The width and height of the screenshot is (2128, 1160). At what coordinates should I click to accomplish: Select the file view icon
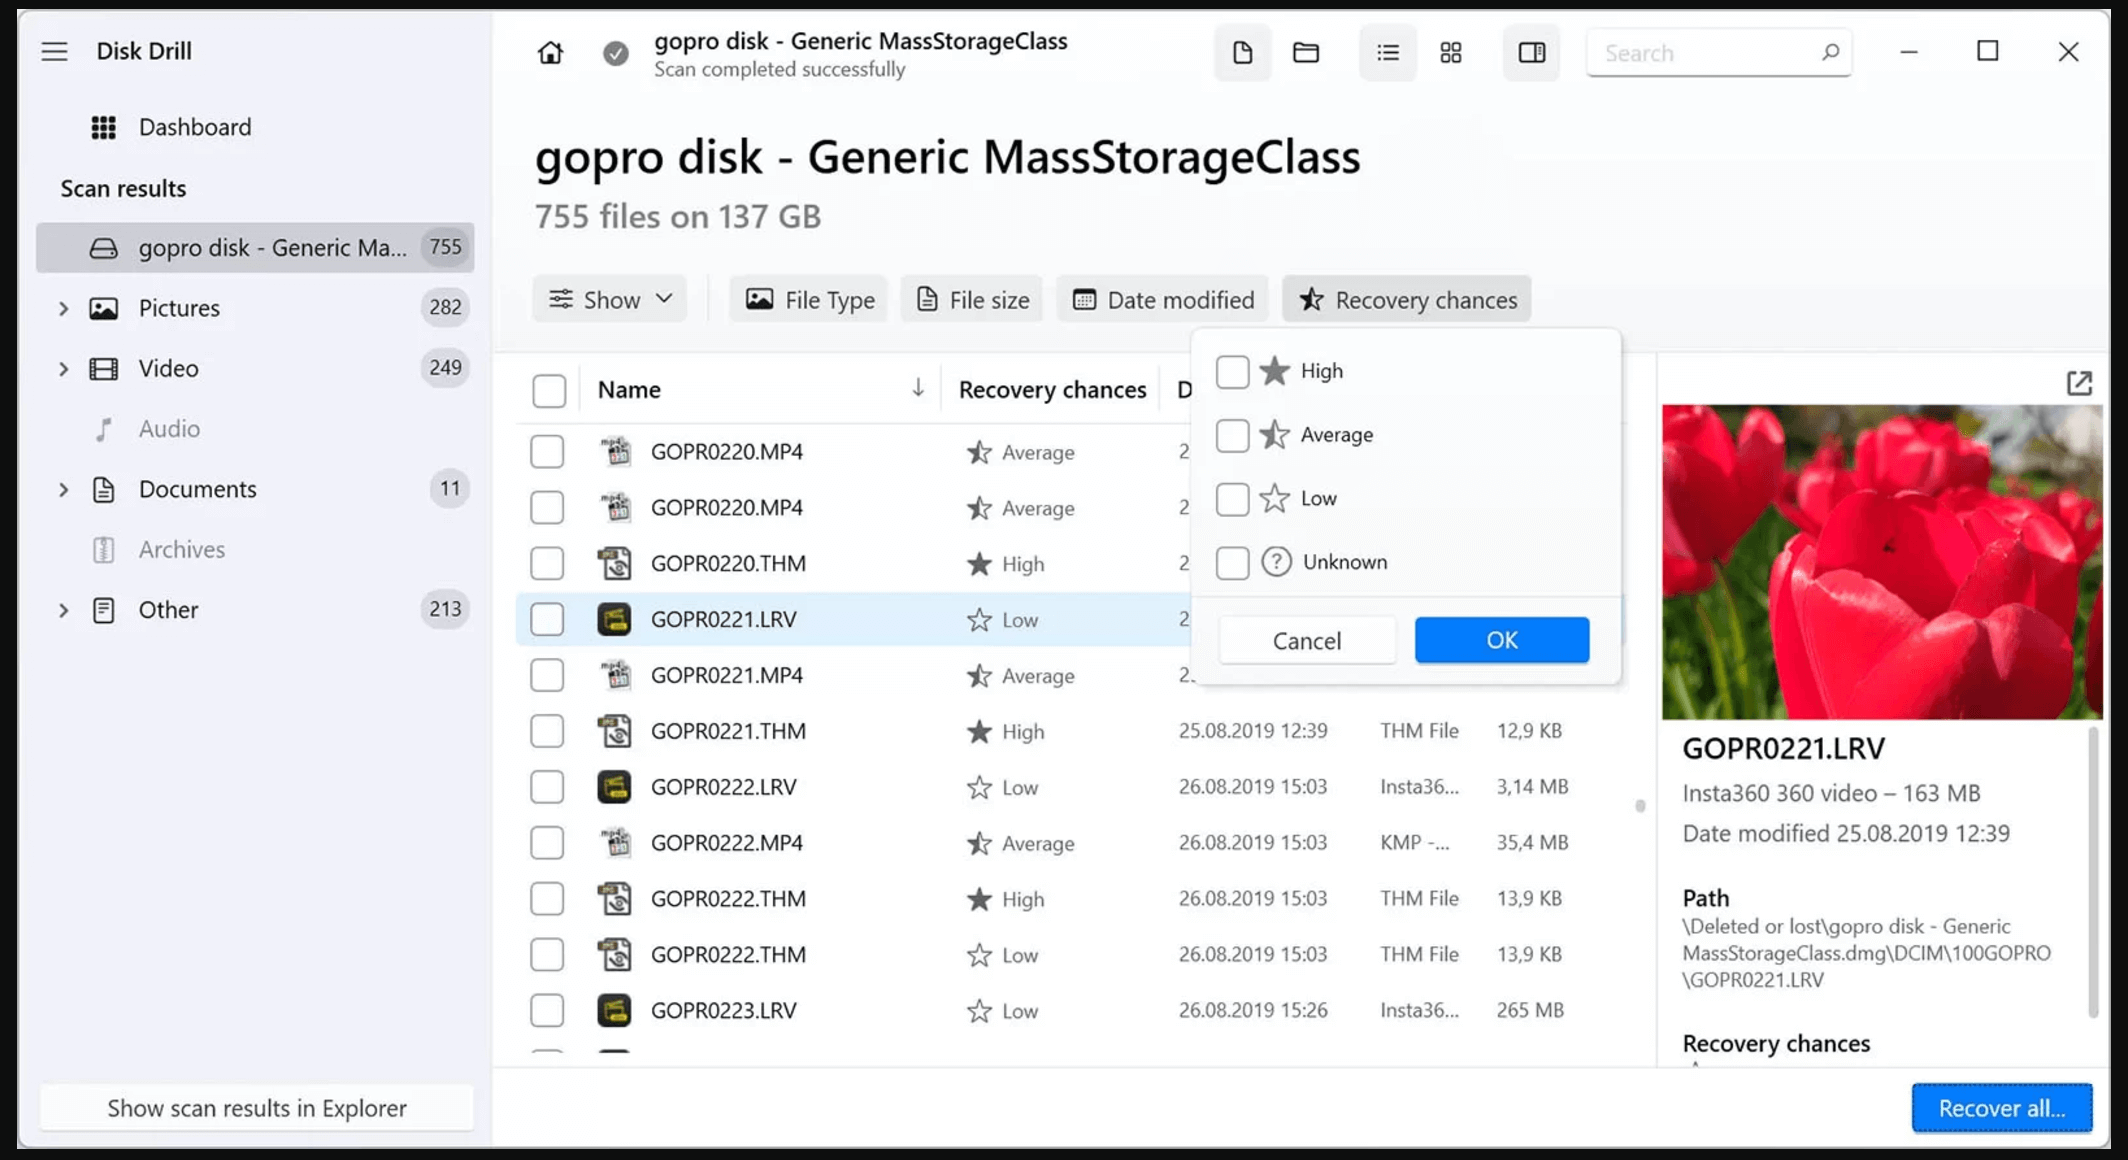click(1242, 52)
